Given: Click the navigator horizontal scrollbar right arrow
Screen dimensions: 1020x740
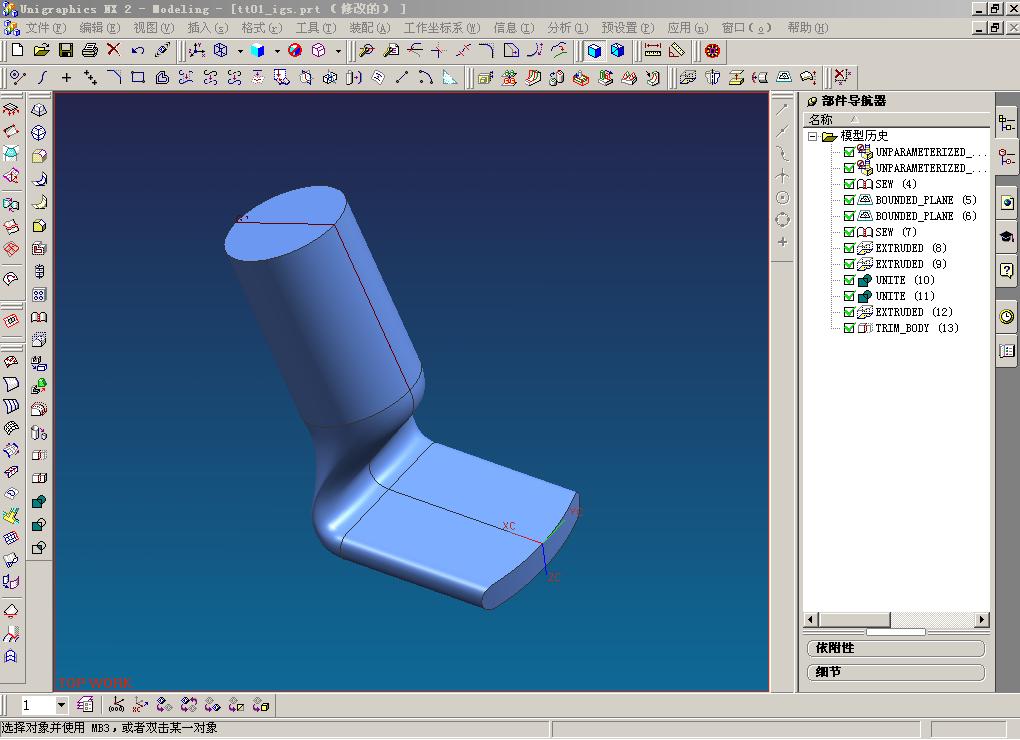Looking at the screenshot, I should pos(982,620).
